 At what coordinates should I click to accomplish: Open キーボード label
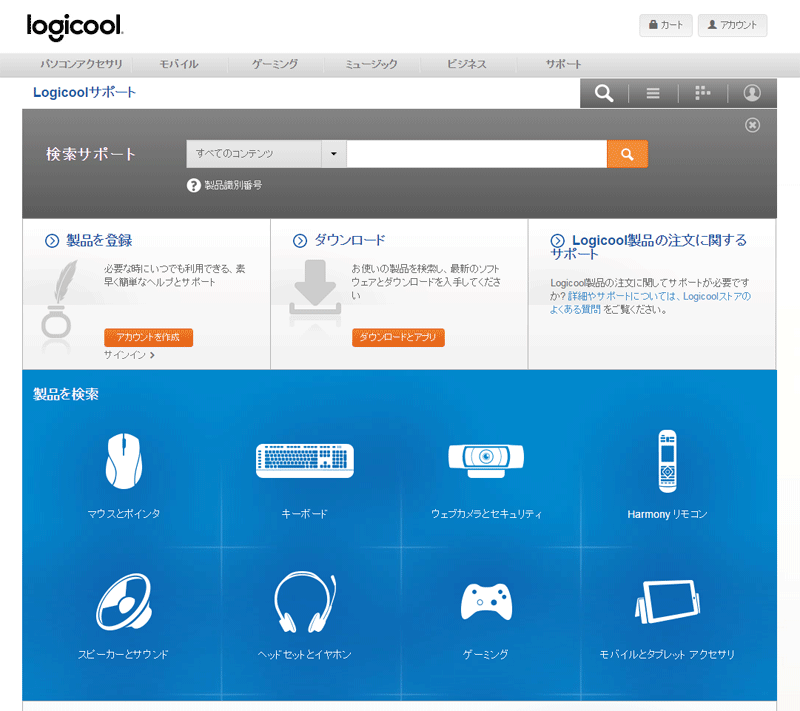coord(305,514)
